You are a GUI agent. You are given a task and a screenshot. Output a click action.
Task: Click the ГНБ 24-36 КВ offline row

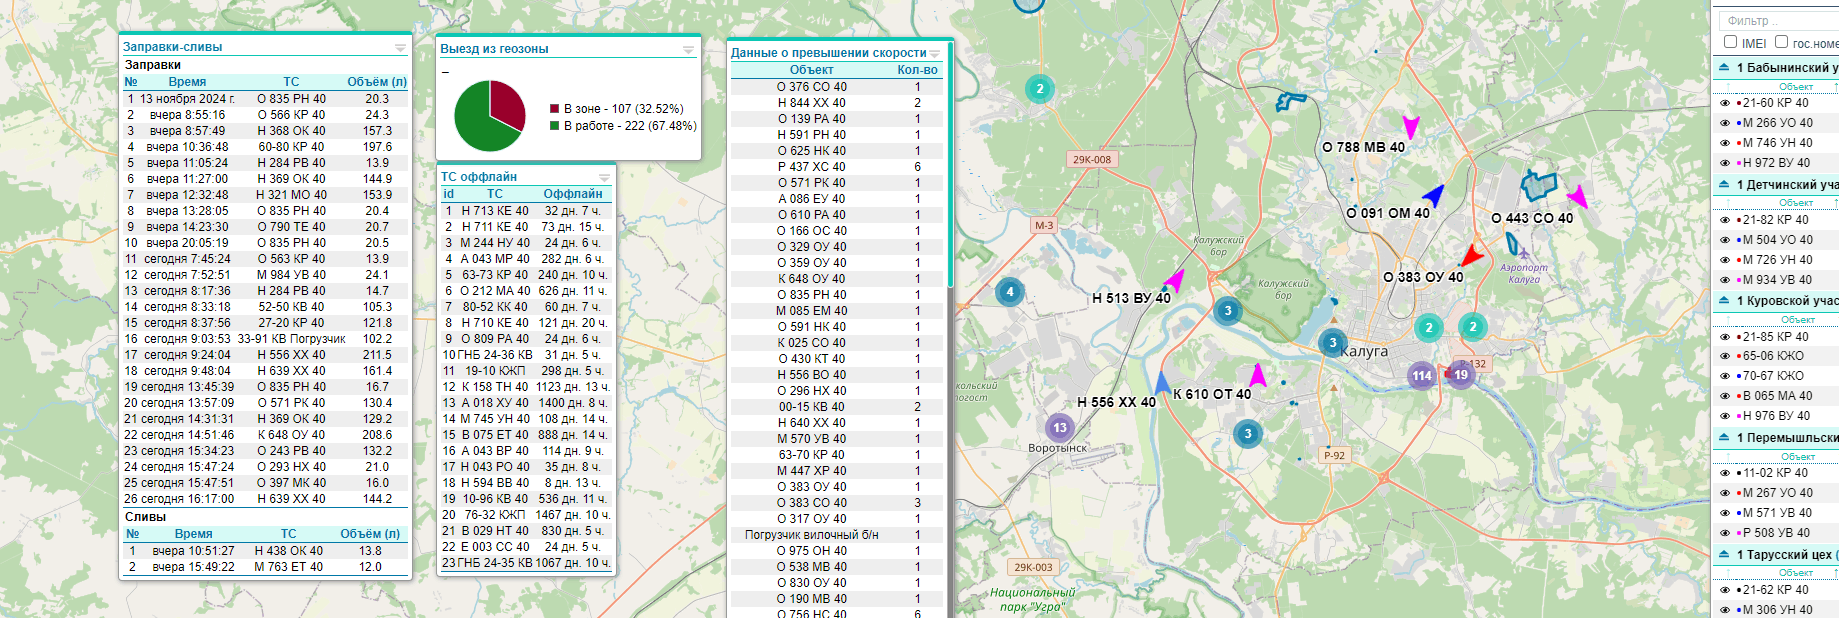point(525,355)
